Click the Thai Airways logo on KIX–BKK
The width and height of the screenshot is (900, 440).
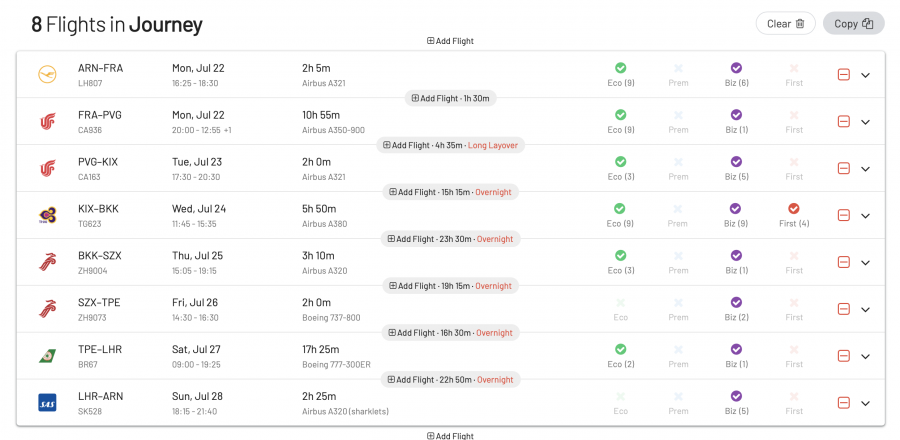tap(46, 215)
